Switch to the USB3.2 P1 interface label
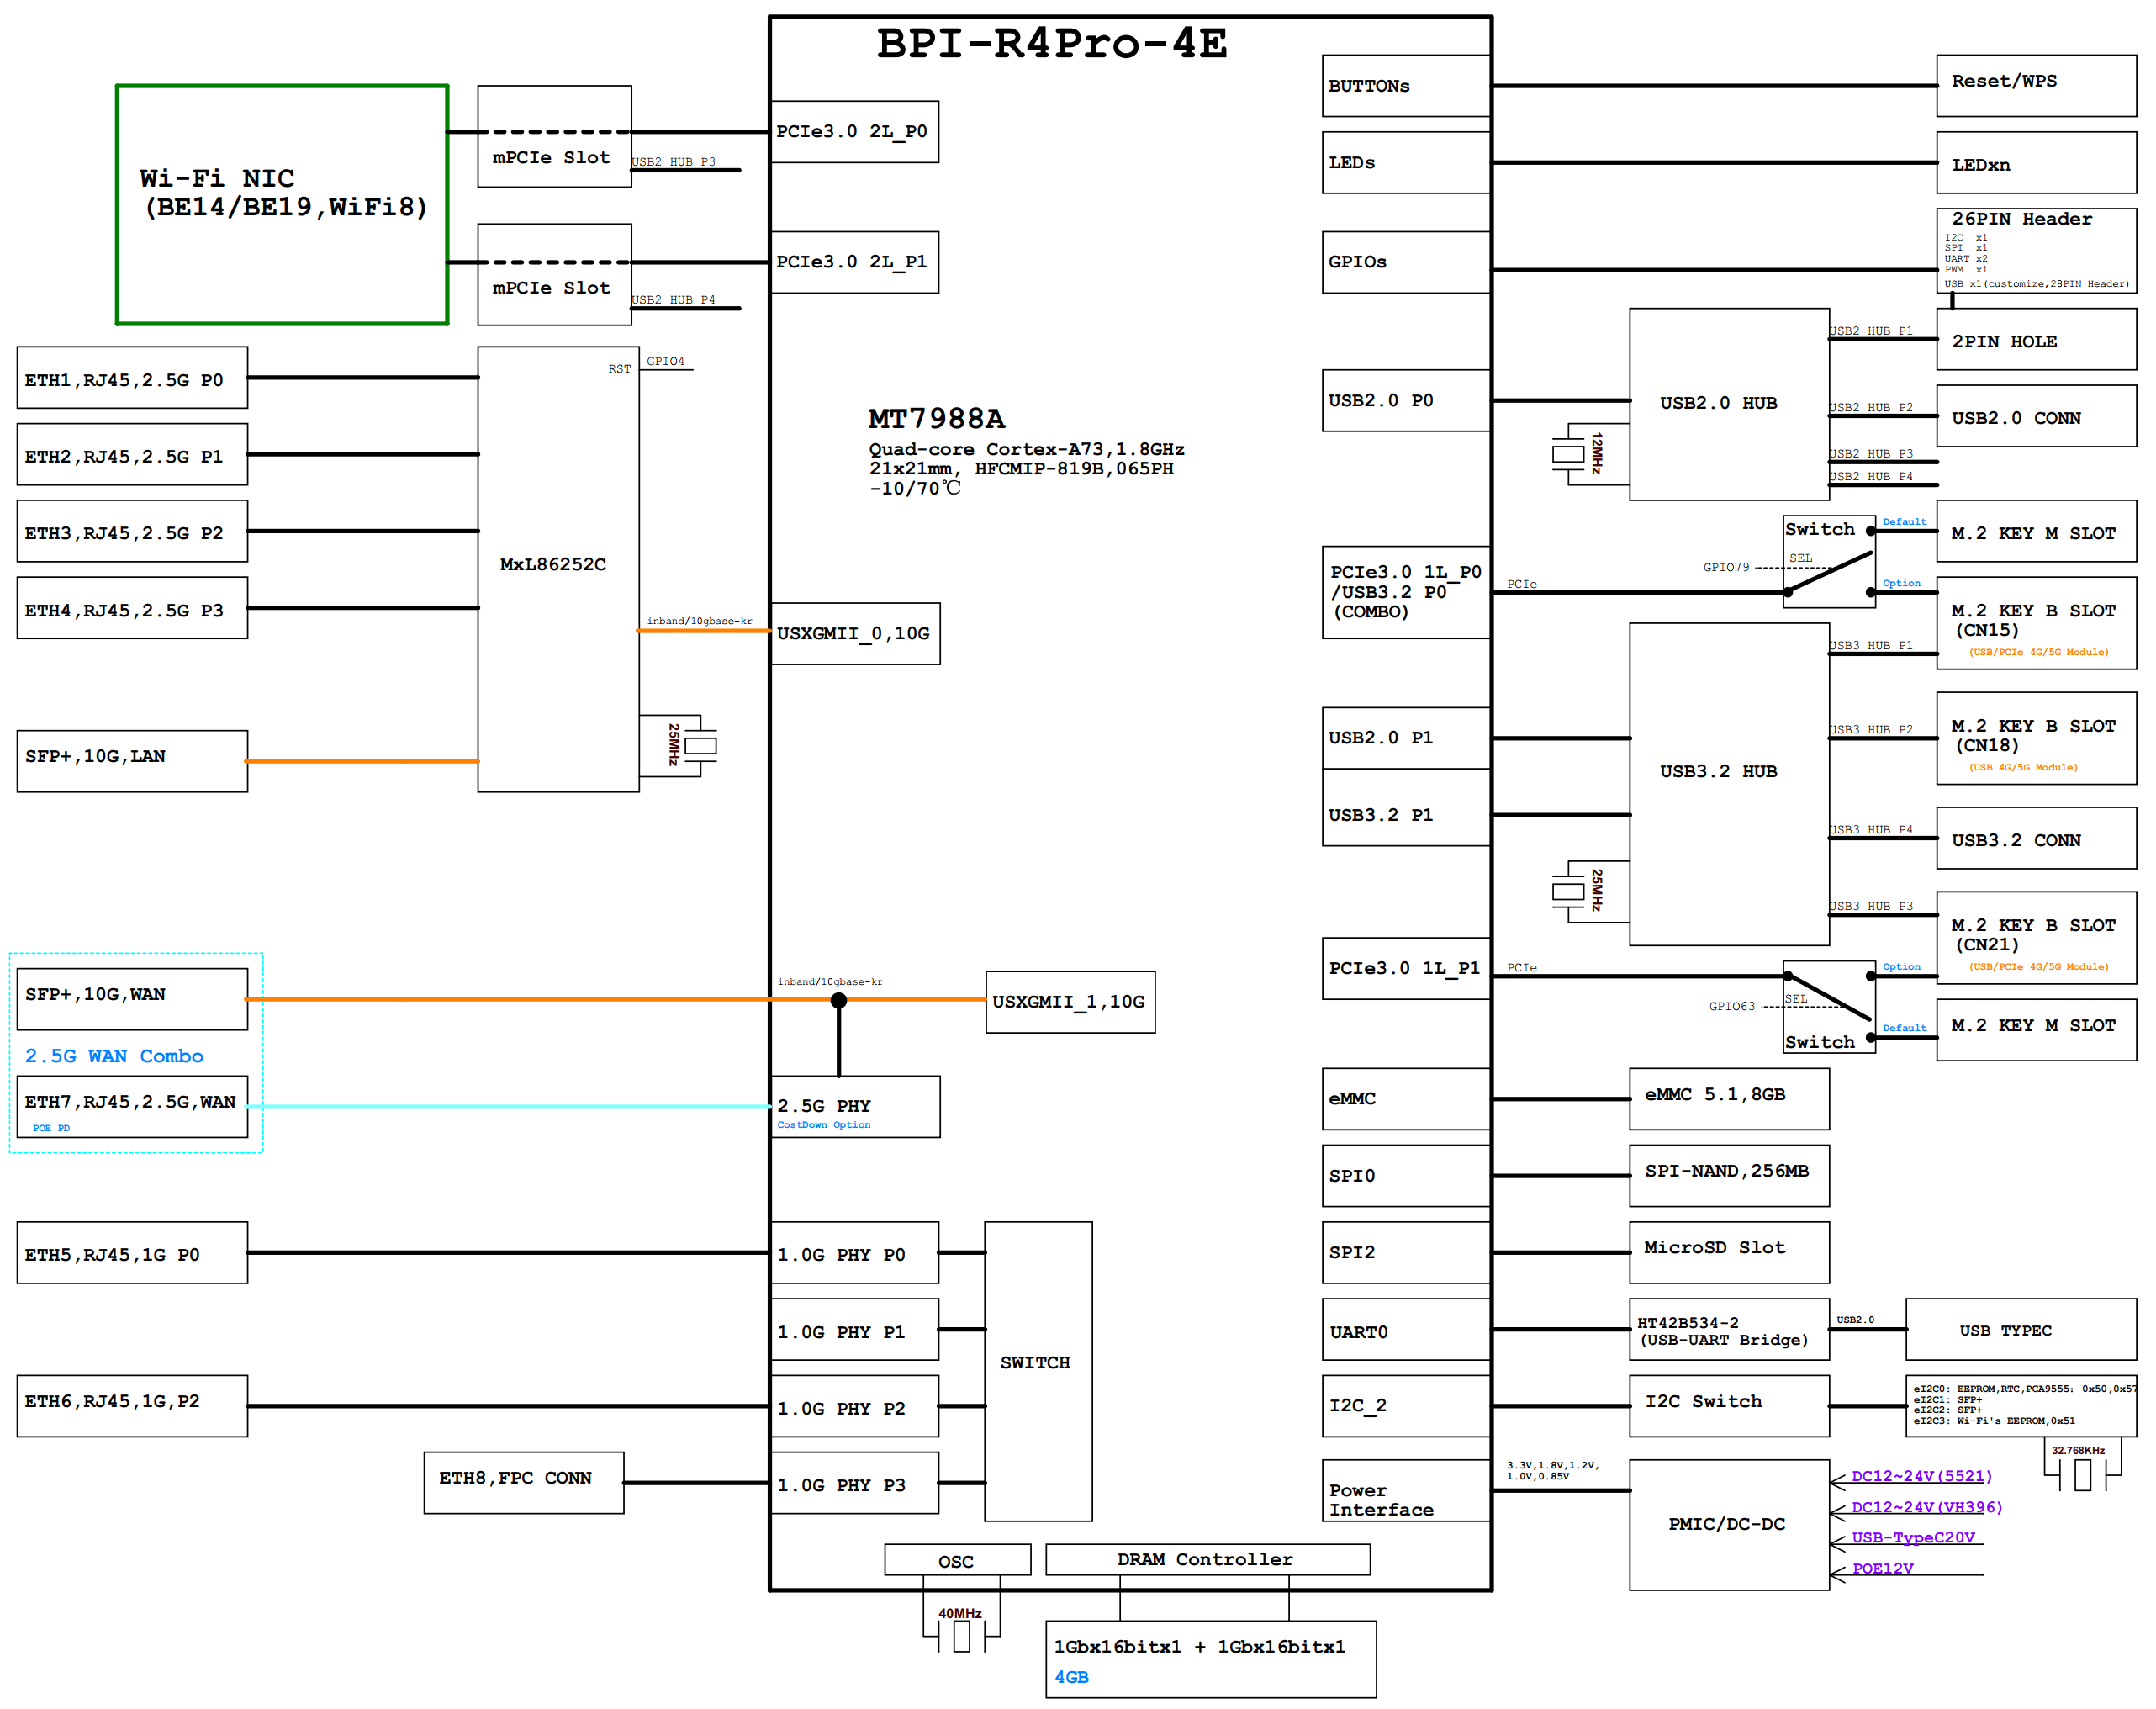This screenshot has height=1709, width=2156. (1380, 814)
